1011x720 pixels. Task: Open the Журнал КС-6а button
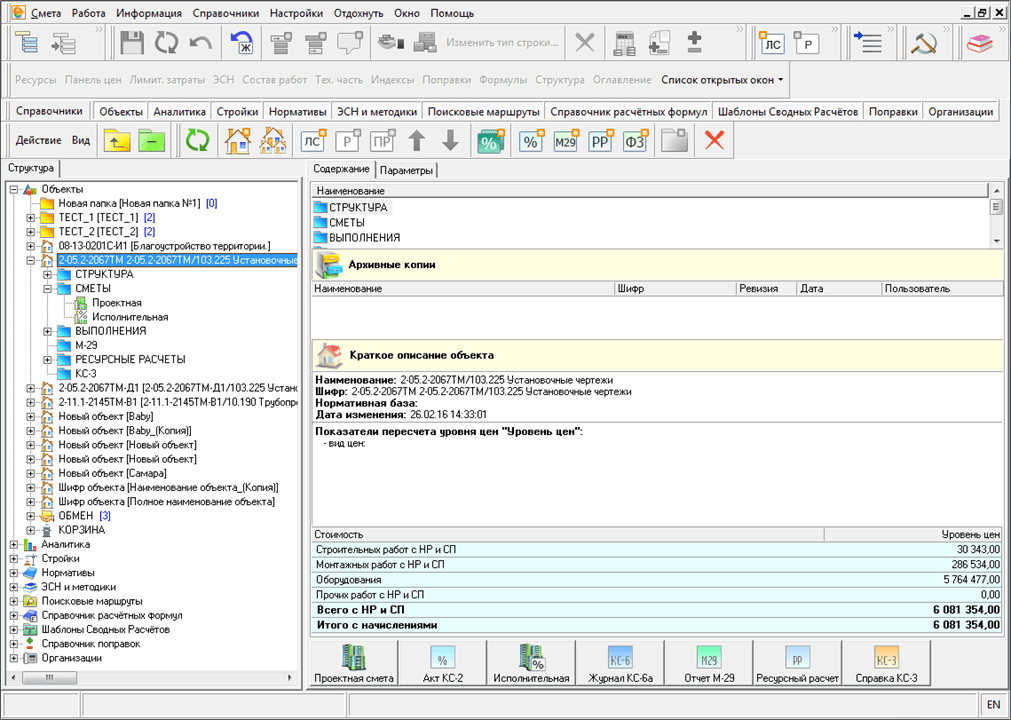(620, 663)
